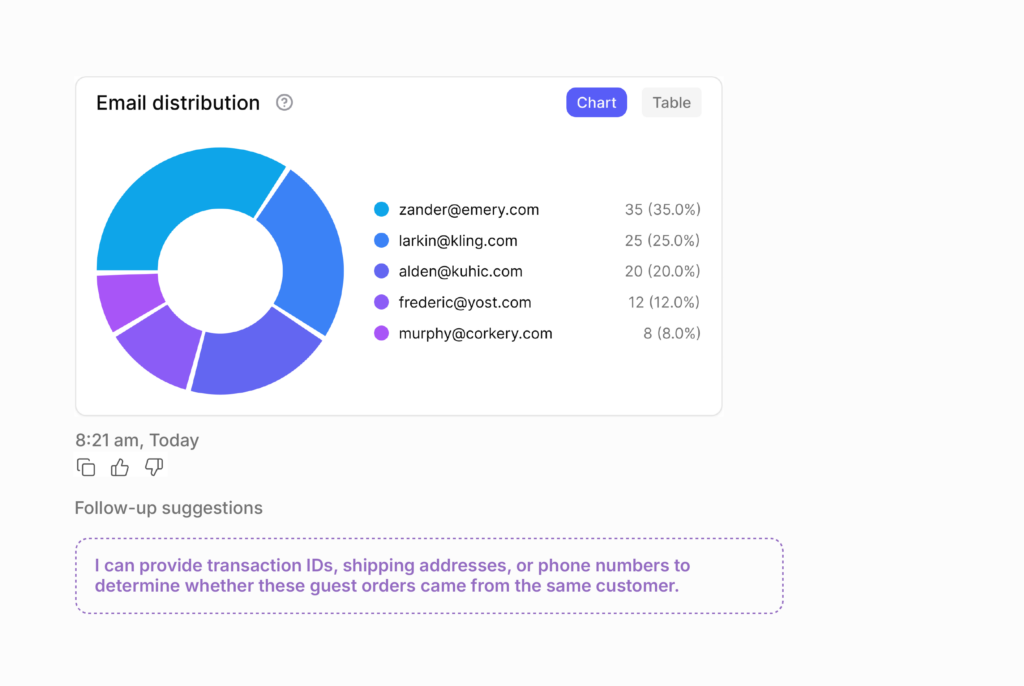Click the follow-up suggestion about transaction IDs
The width and height of the screenshot is (1024, 686).
click(x=428, y=576)
